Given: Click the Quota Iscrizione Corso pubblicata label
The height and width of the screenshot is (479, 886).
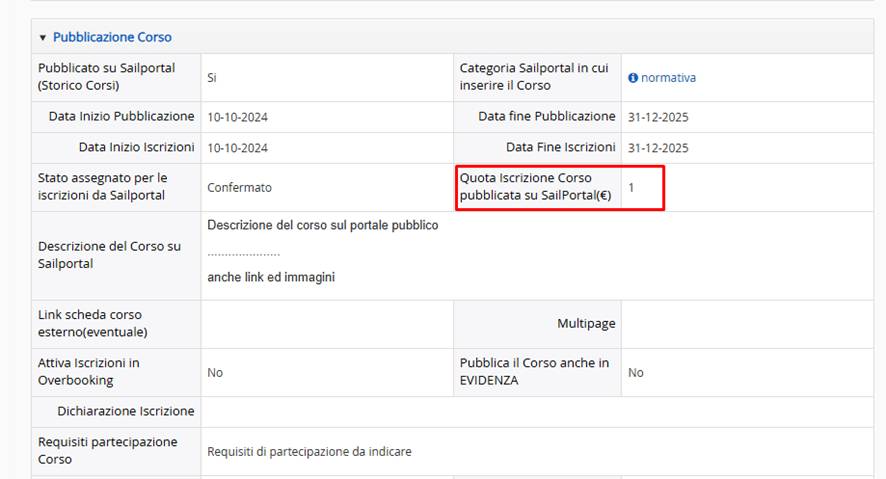Looking at the screenshot, I should [x=535, y=187].
